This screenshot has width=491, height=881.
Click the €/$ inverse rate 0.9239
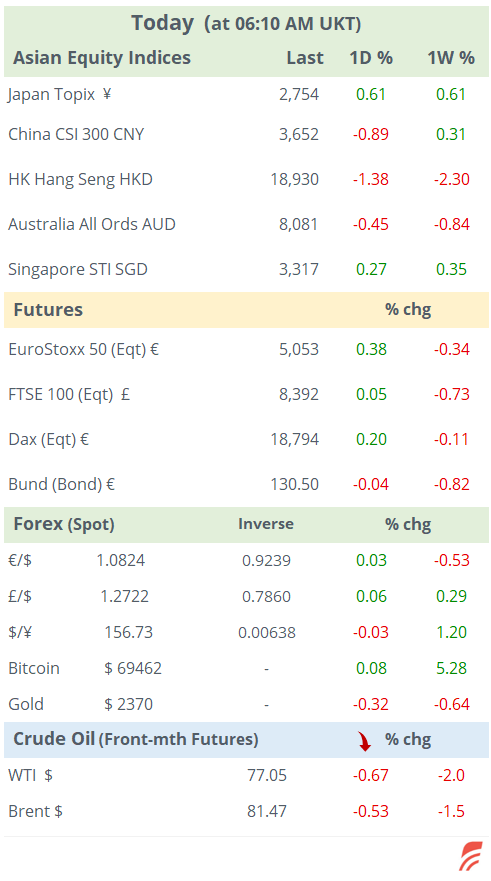point(266,561)
